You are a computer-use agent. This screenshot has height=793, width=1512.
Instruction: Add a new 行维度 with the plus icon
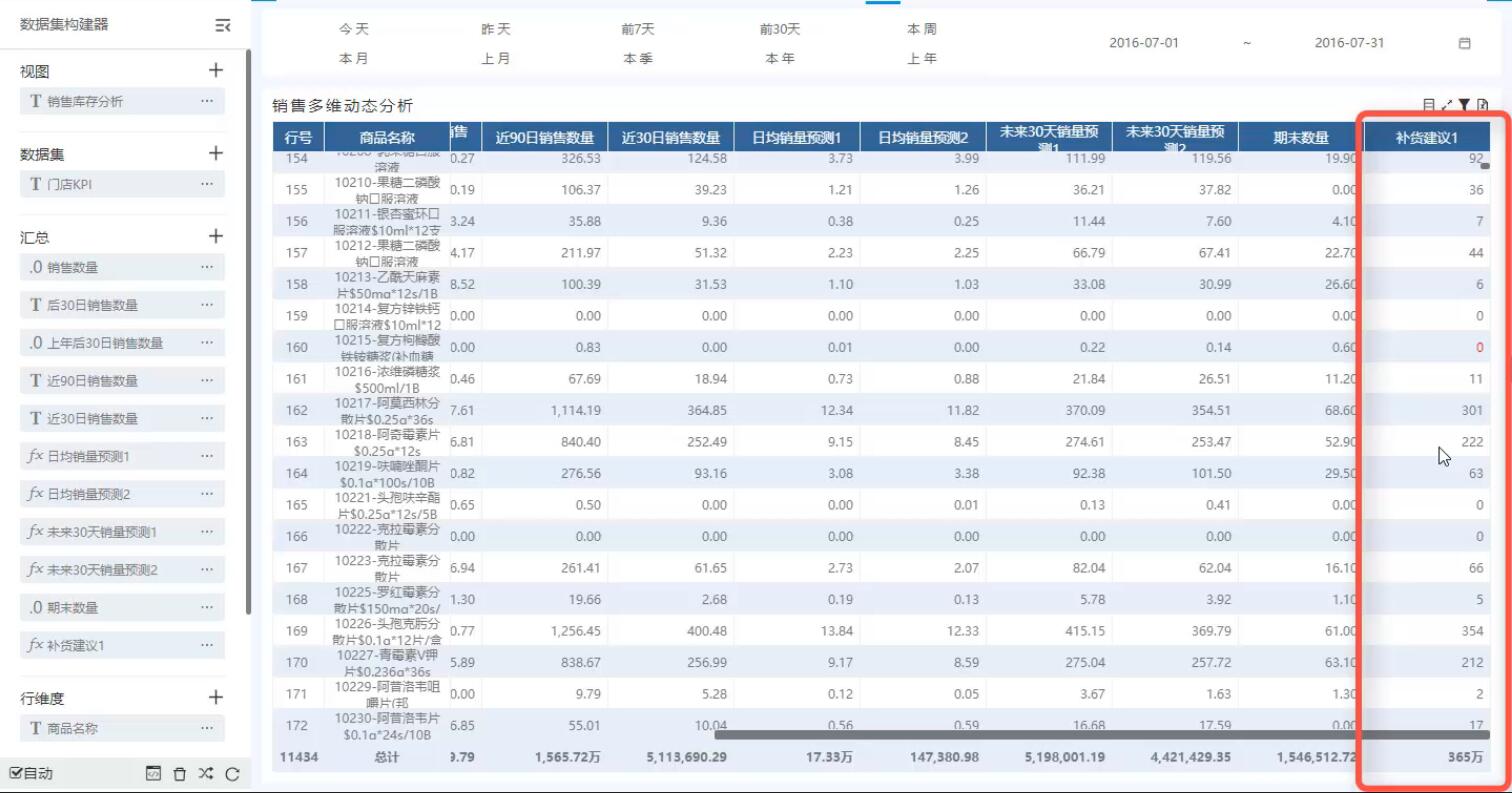pyautogui.click(x=215, y=697)
